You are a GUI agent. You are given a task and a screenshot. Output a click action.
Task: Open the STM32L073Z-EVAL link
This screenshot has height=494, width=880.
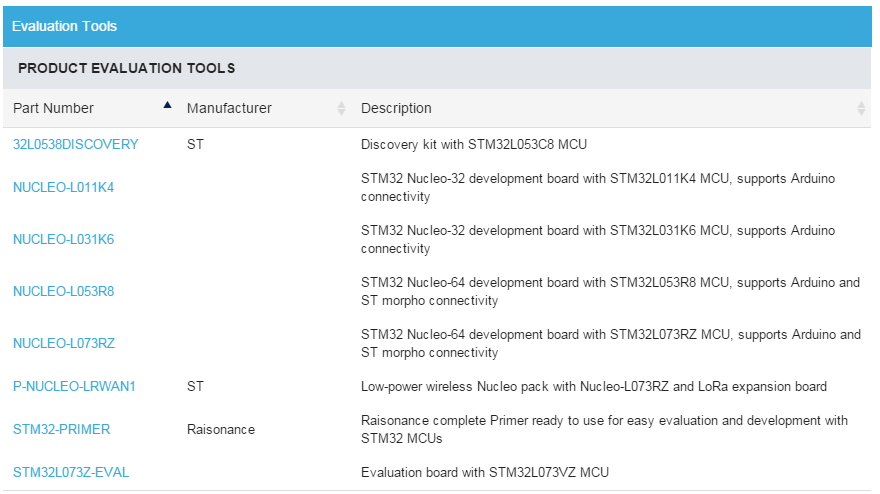point(71,473)
